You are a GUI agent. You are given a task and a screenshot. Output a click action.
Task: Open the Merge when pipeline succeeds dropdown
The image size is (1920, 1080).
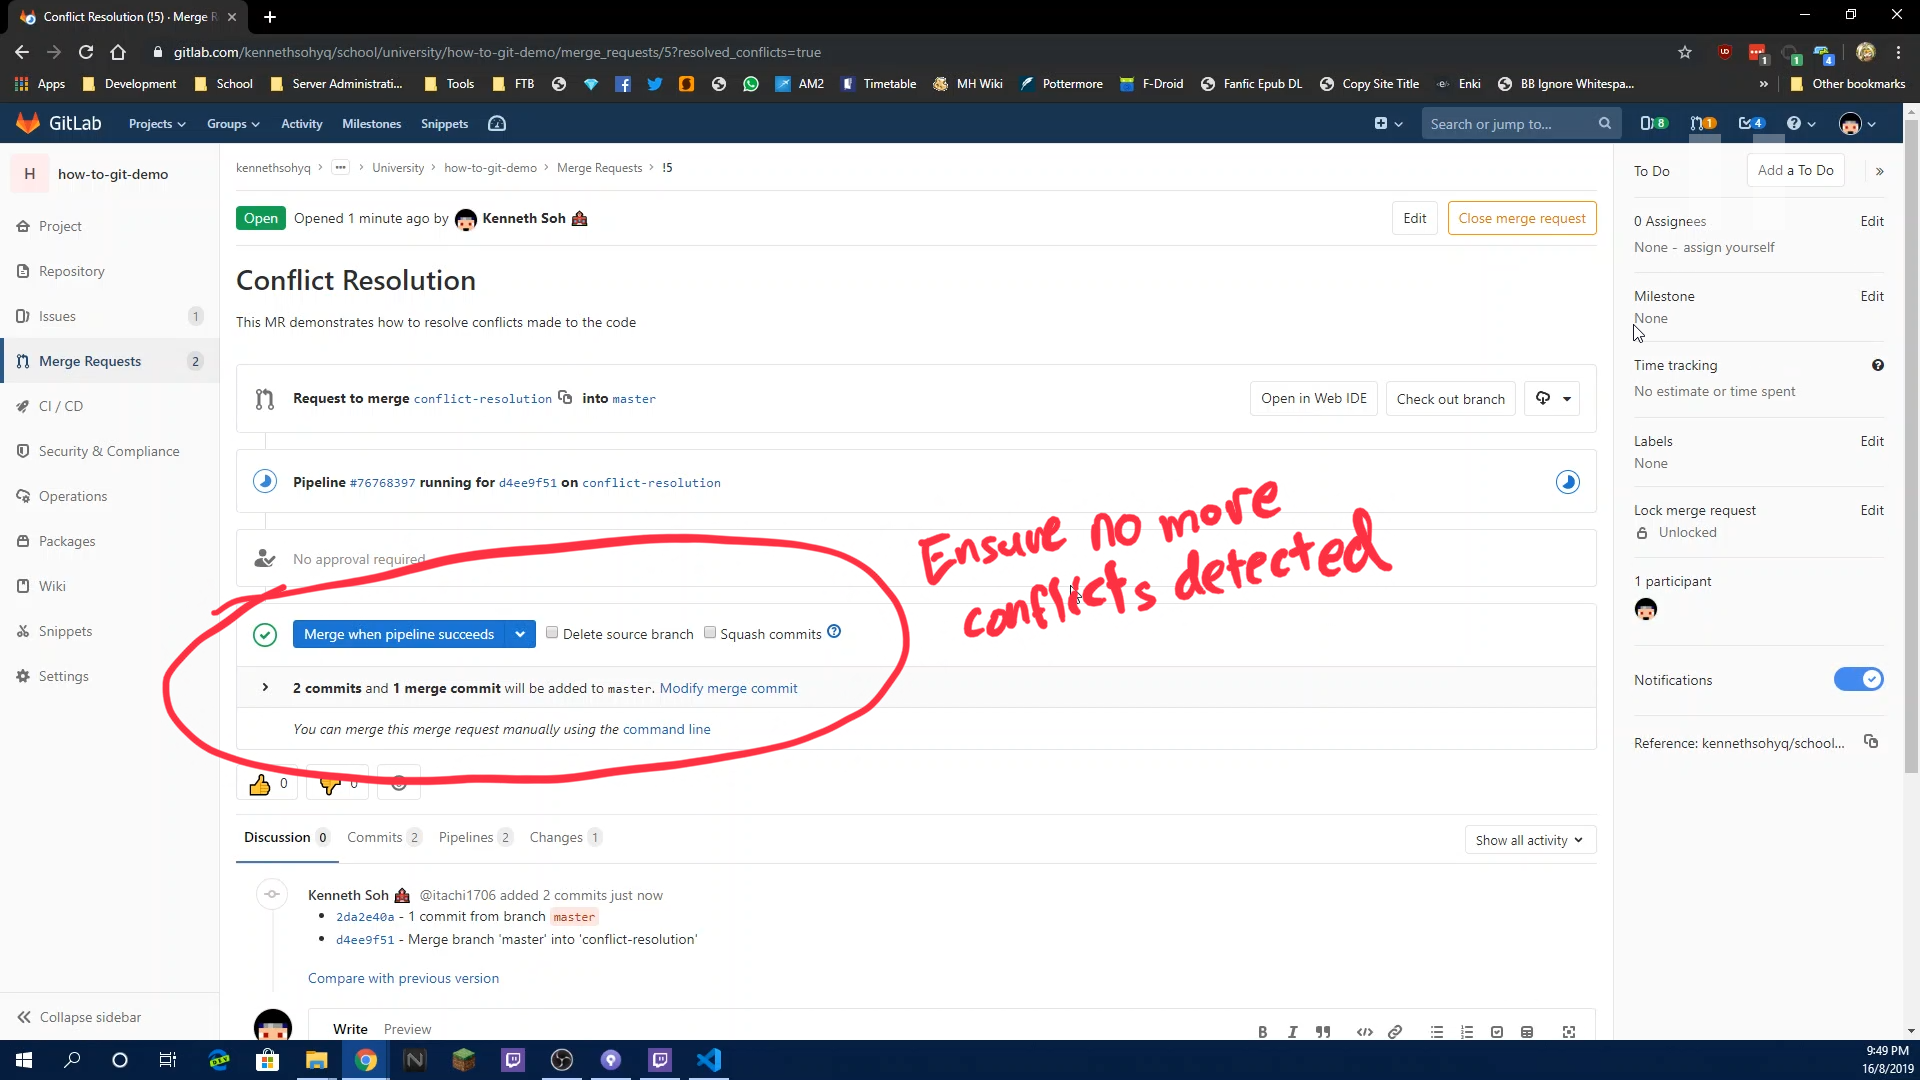tap(520, 633)
